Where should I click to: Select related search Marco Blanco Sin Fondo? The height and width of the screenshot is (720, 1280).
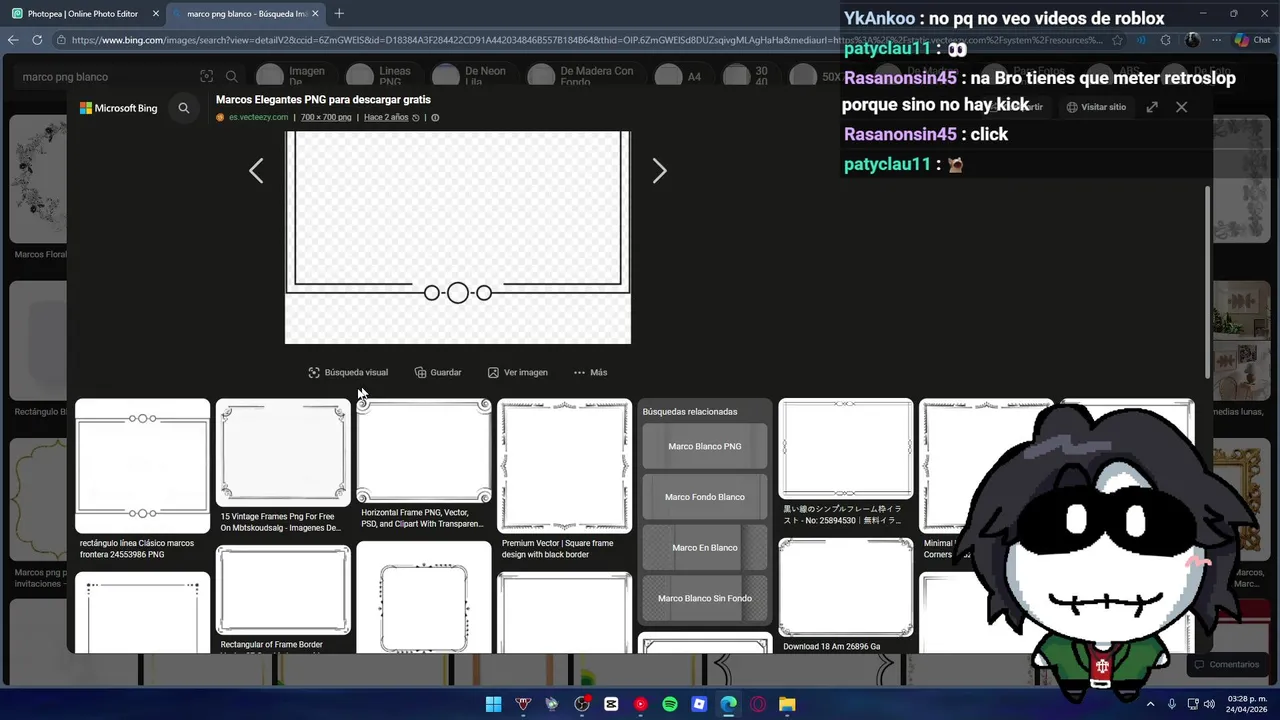click(x=705, y=598)
